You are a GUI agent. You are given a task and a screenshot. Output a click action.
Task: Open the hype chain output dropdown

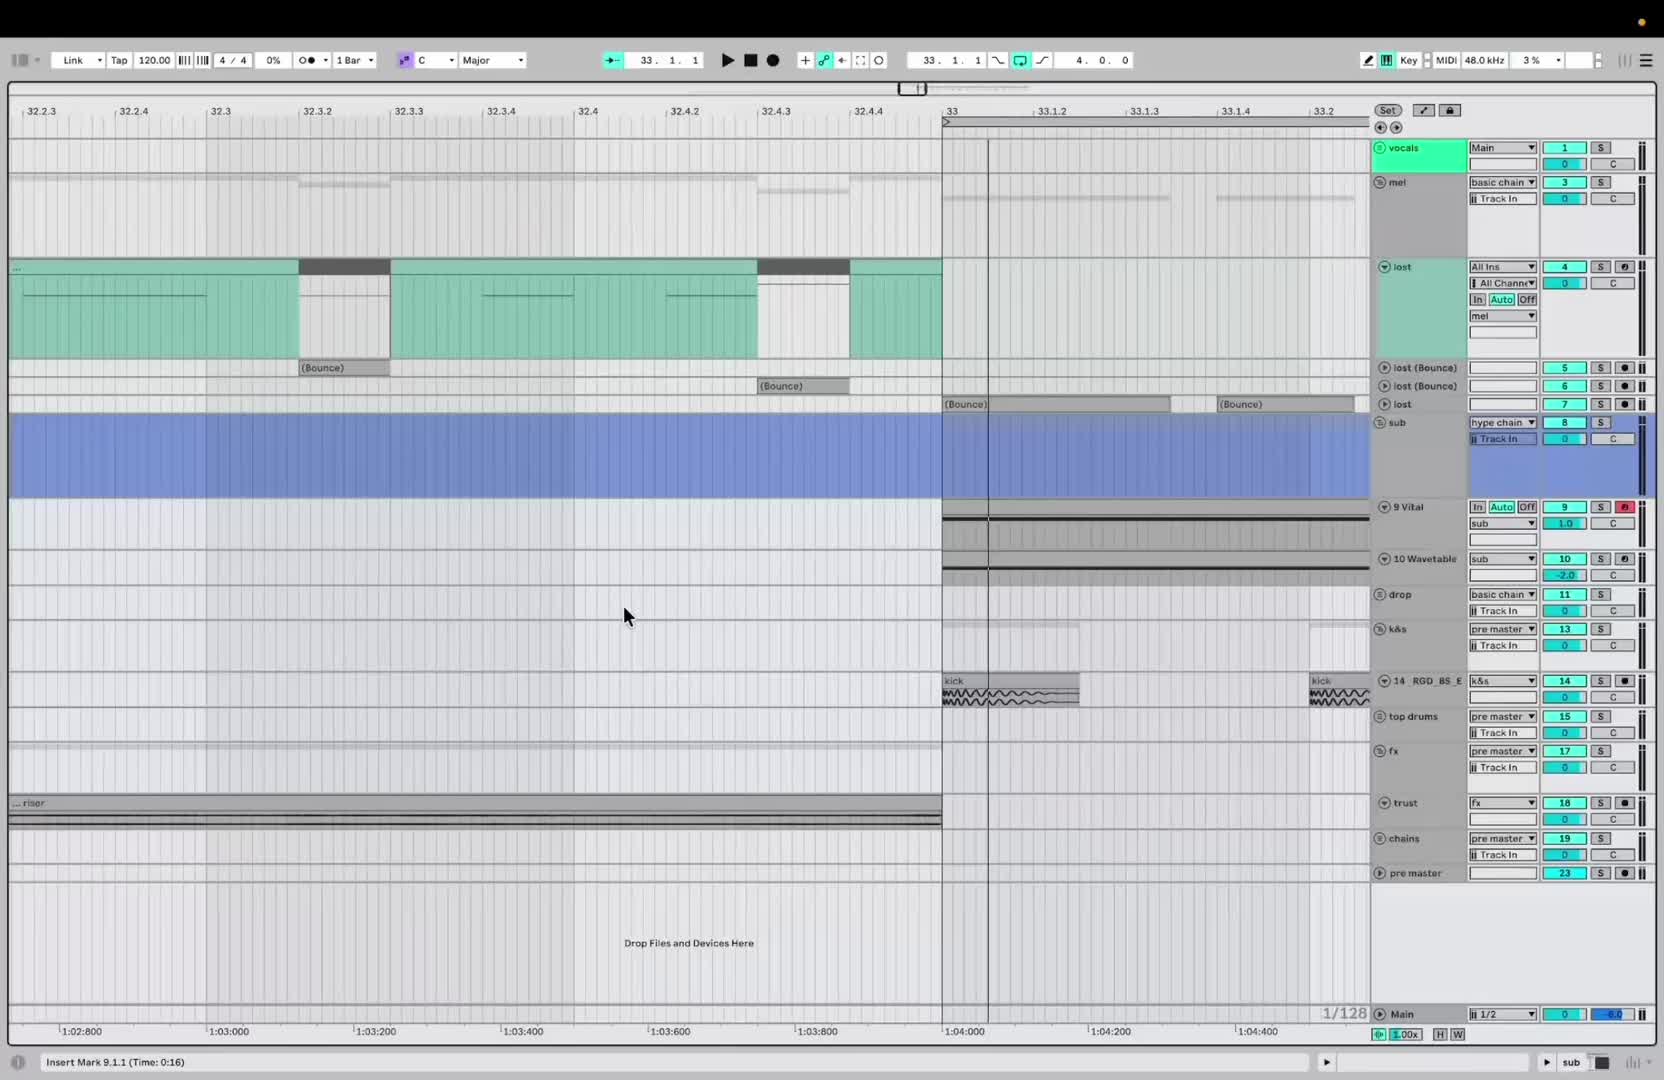point(1503,423)
